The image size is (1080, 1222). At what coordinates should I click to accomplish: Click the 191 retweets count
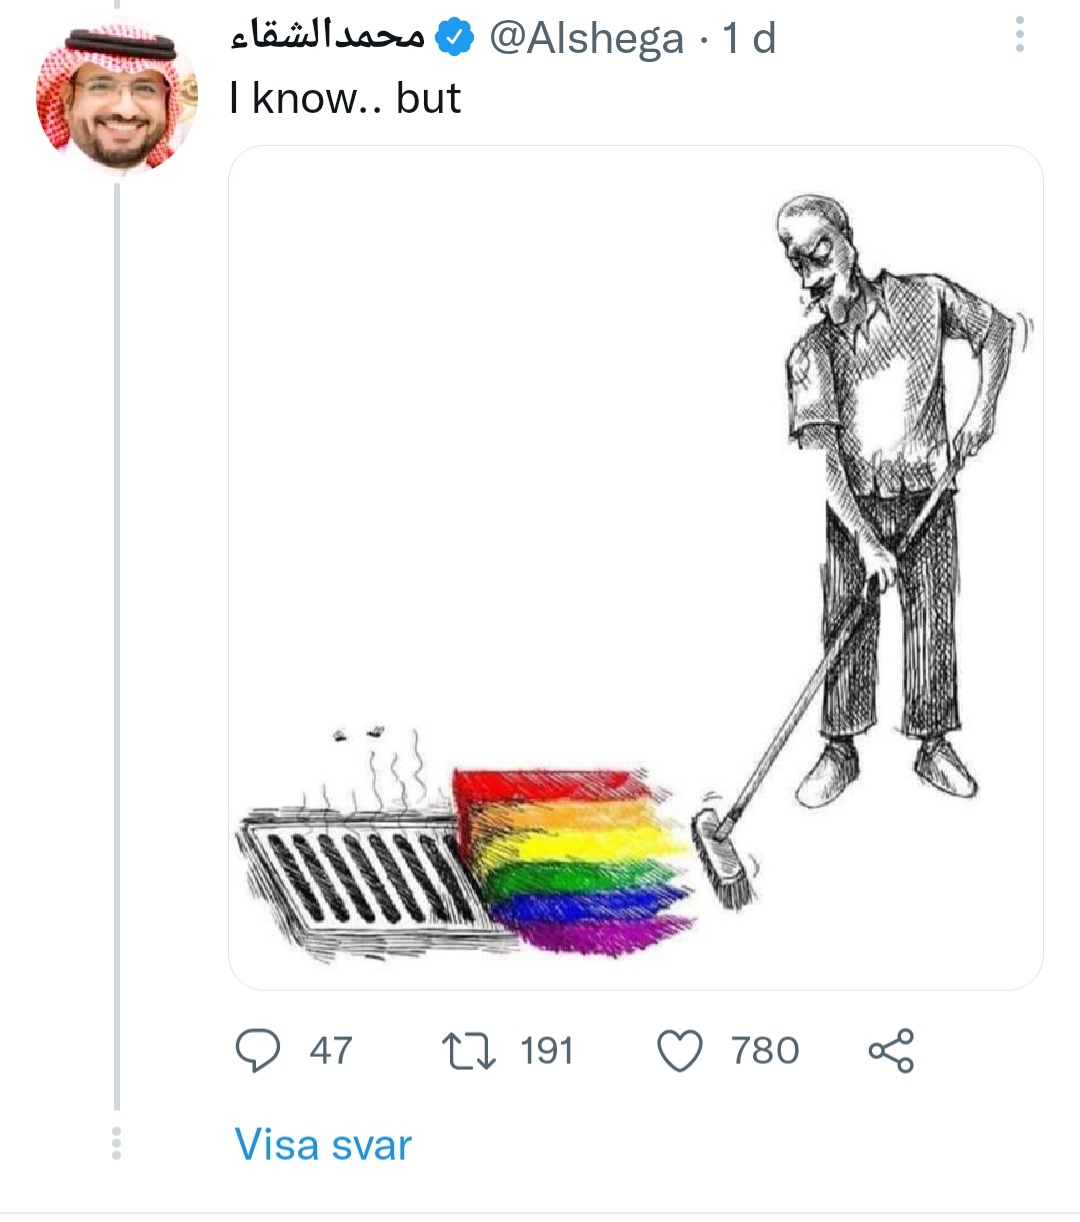(547, 1051)
